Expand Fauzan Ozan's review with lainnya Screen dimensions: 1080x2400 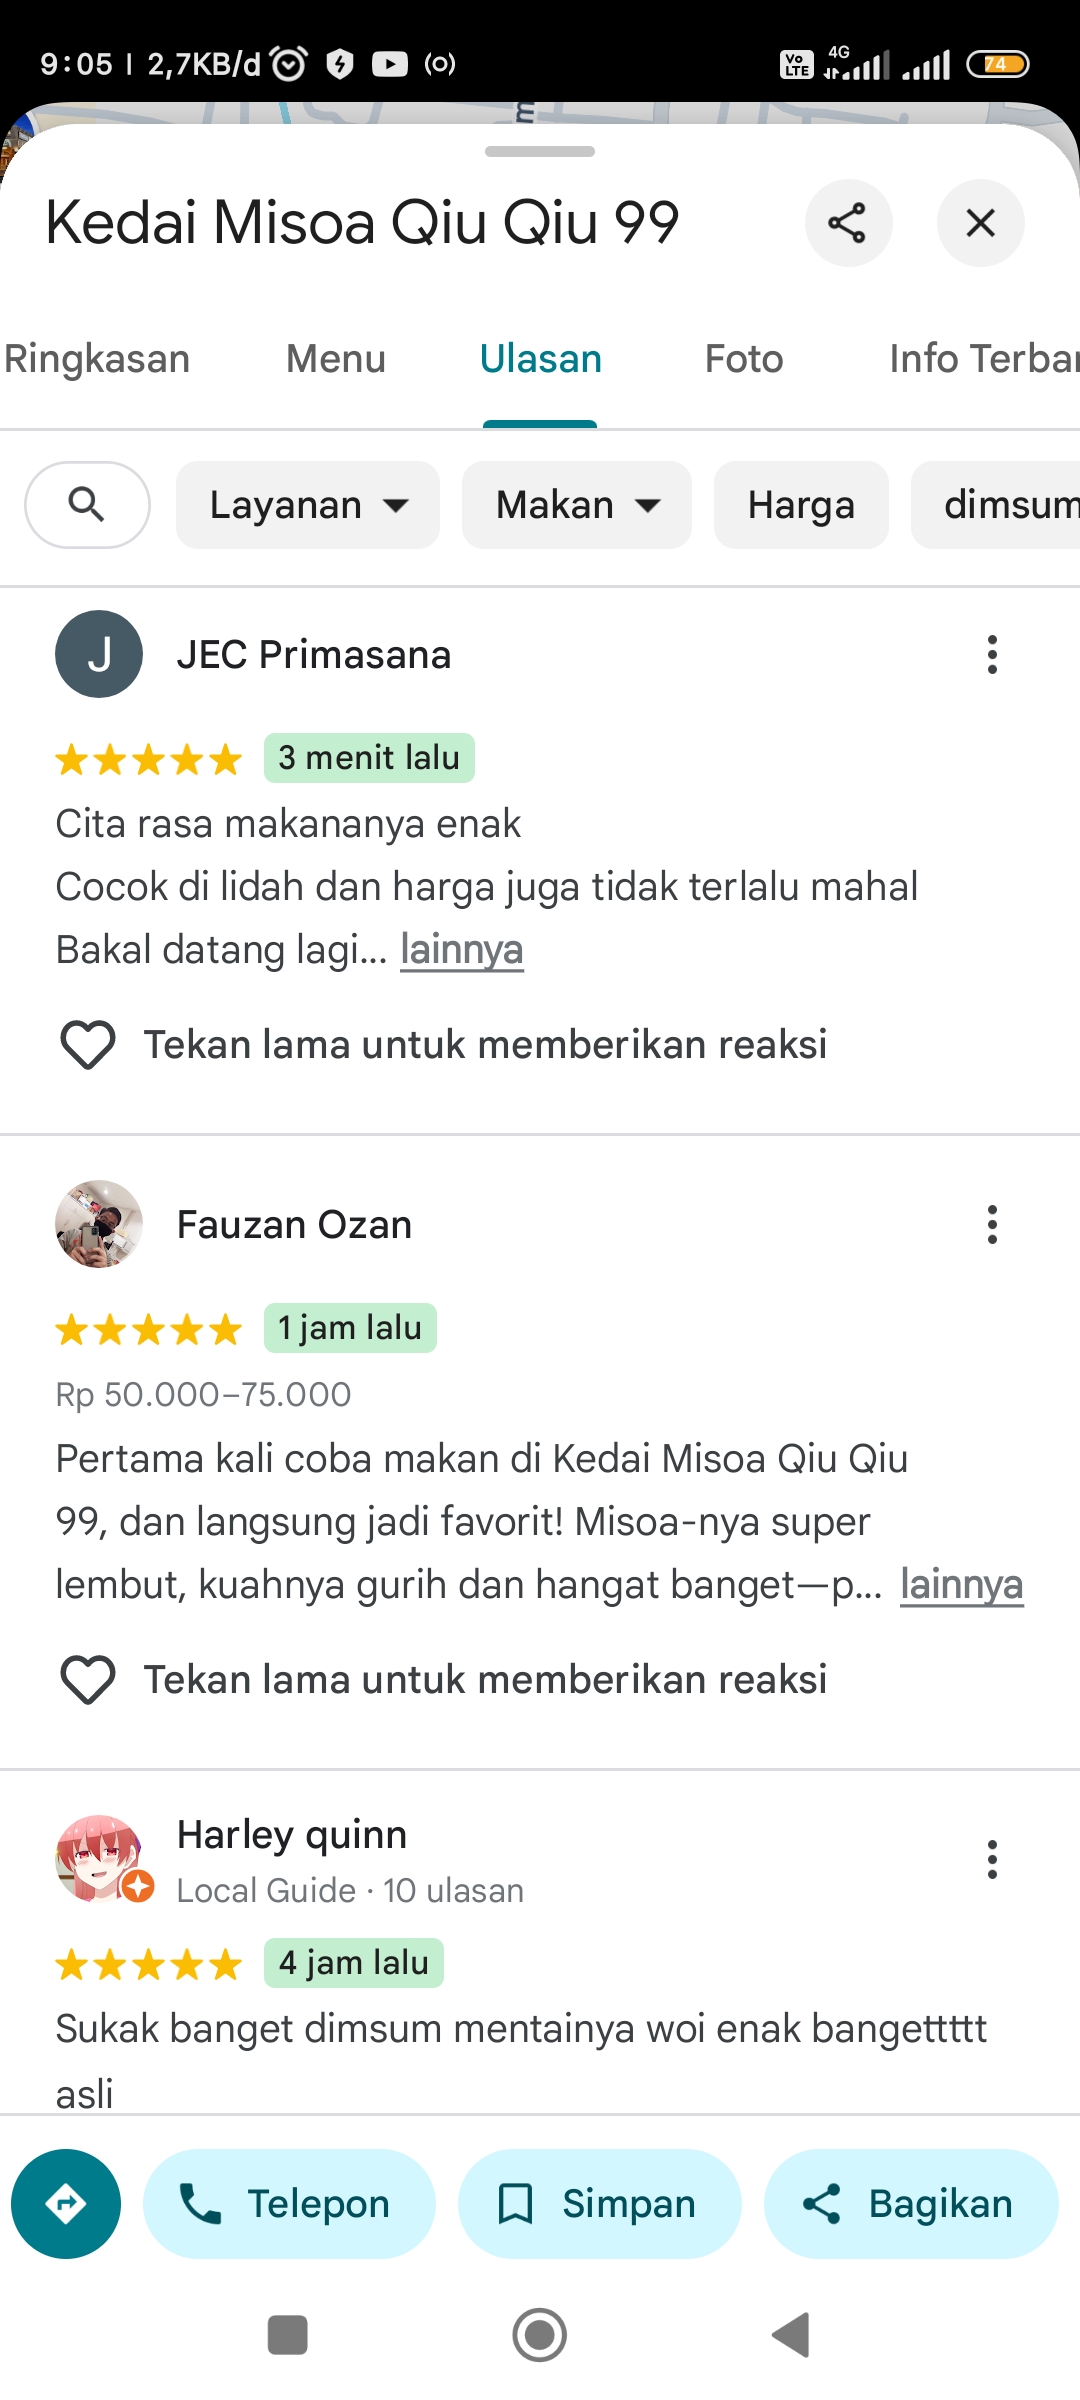pos(962,1585)
